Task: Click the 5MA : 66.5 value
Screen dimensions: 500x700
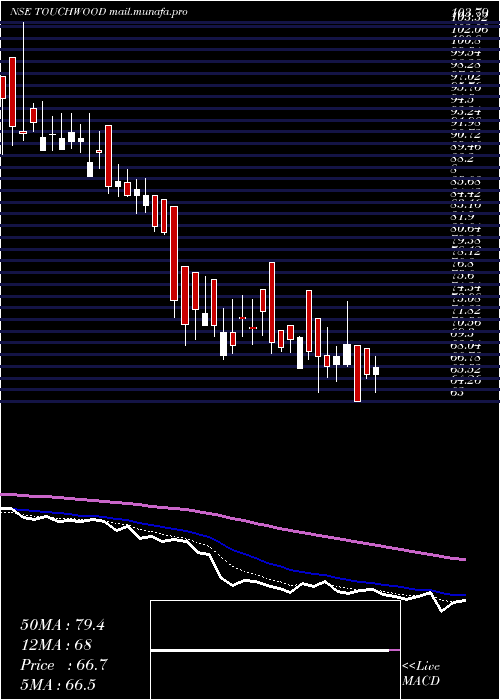Action: tap(58, 684)
